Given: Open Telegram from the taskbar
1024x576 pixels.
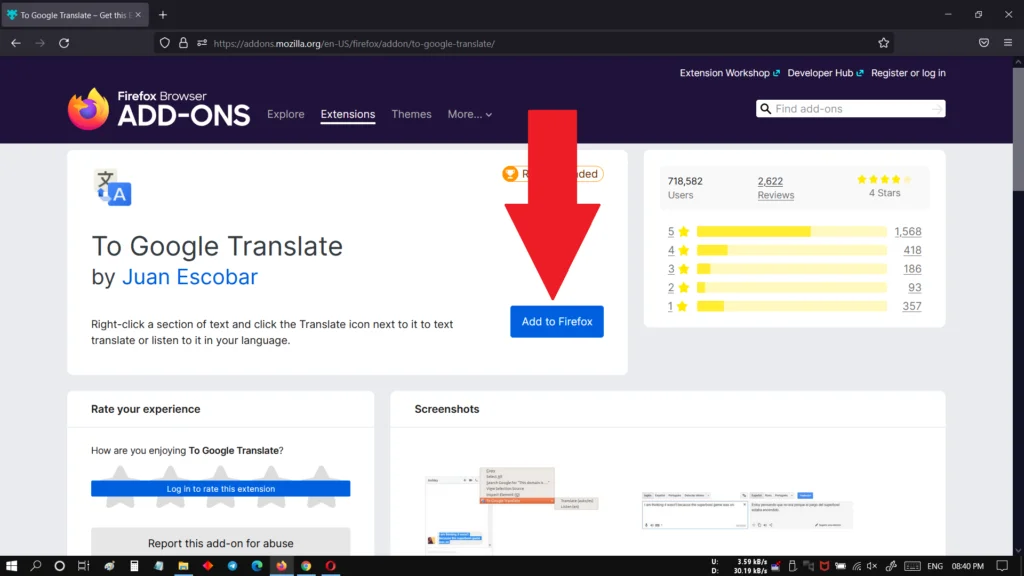Looking at the screenshot, I should click(x=232, y=566).
